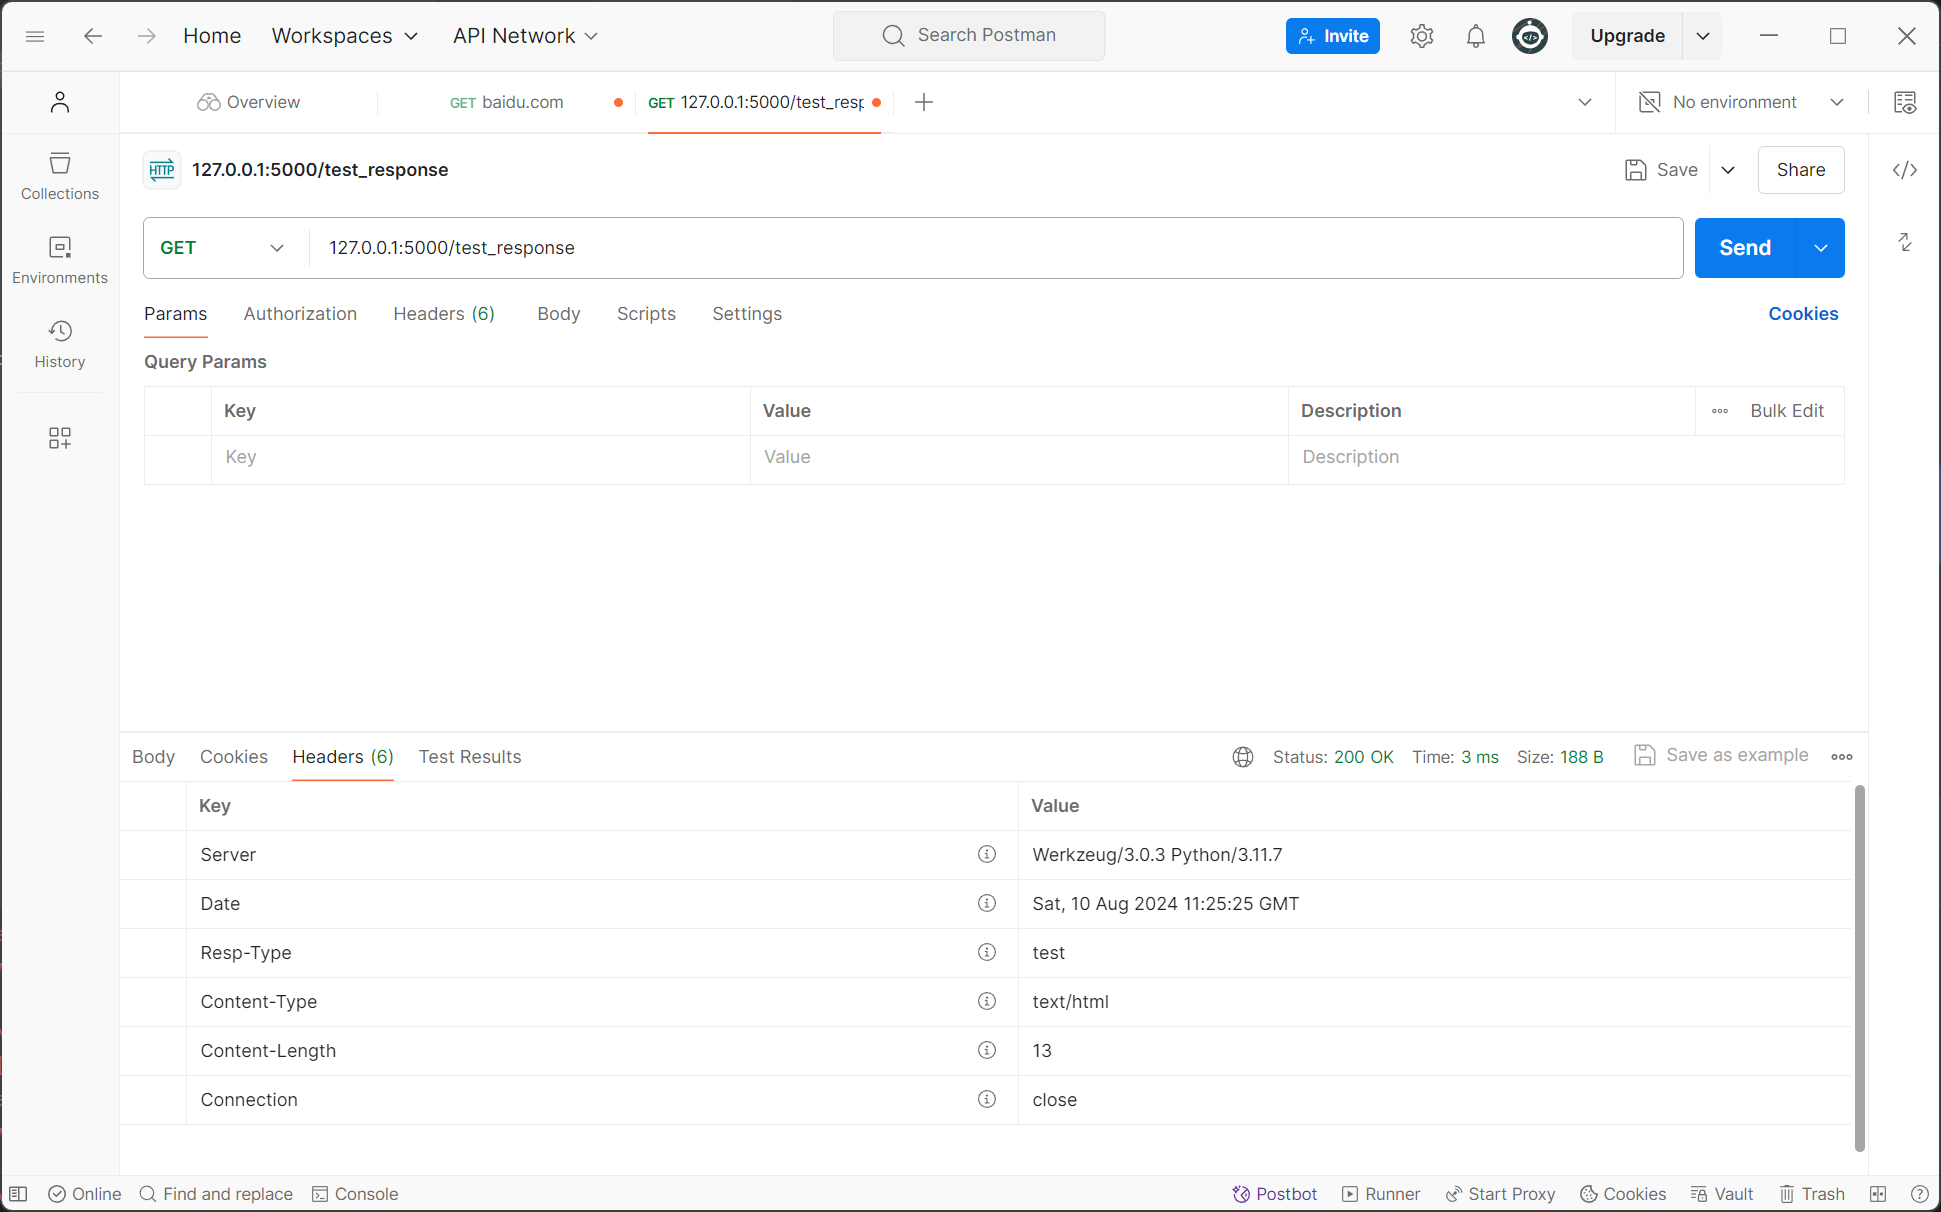Open History in the sidebar
This screenshot has height=1212, width=1941.
pos(60,344)
